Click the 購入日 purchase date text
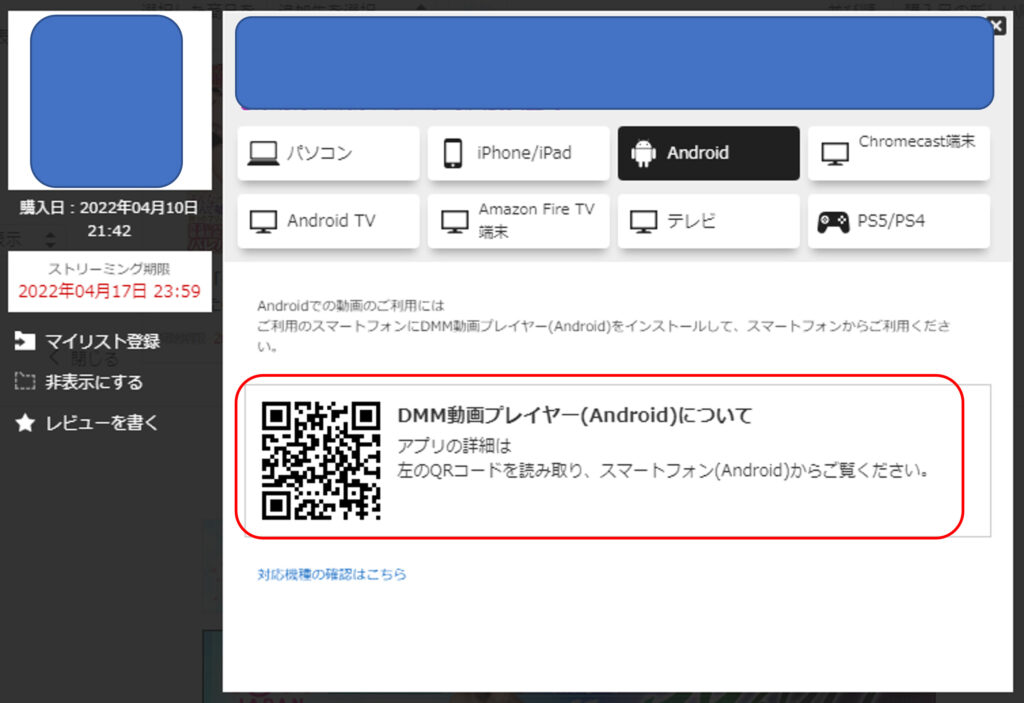Viewport: 1024px width, 703px height. tap(109, 208)
